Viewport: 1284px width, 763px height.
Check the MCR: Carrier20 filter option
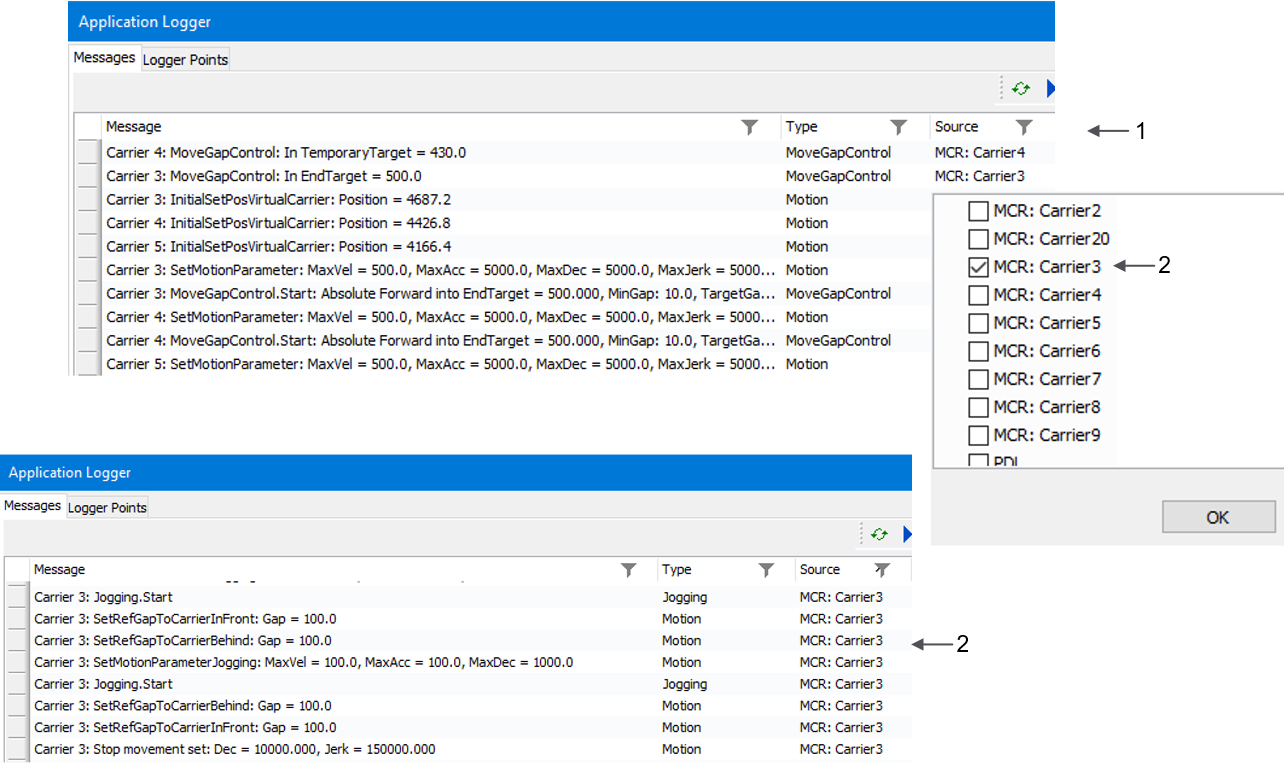pos(978,239)
